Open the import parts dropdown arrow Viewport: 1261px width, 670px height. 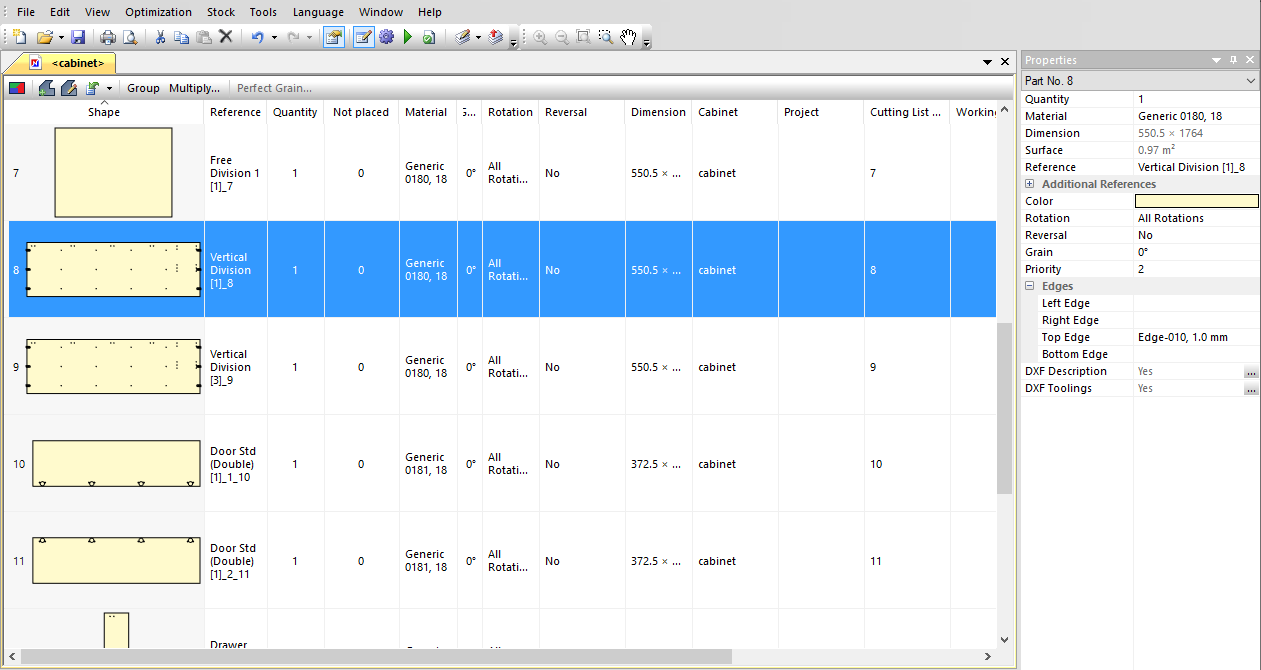click(x=109, y=88)
